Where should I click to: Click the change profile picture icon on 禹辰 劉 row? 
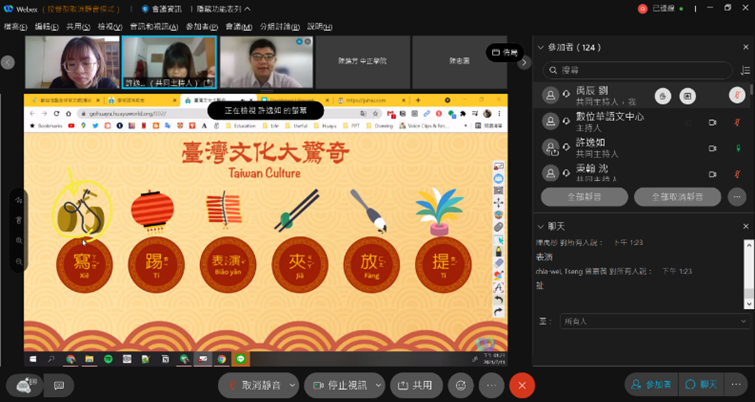click(x=688, y=96)
